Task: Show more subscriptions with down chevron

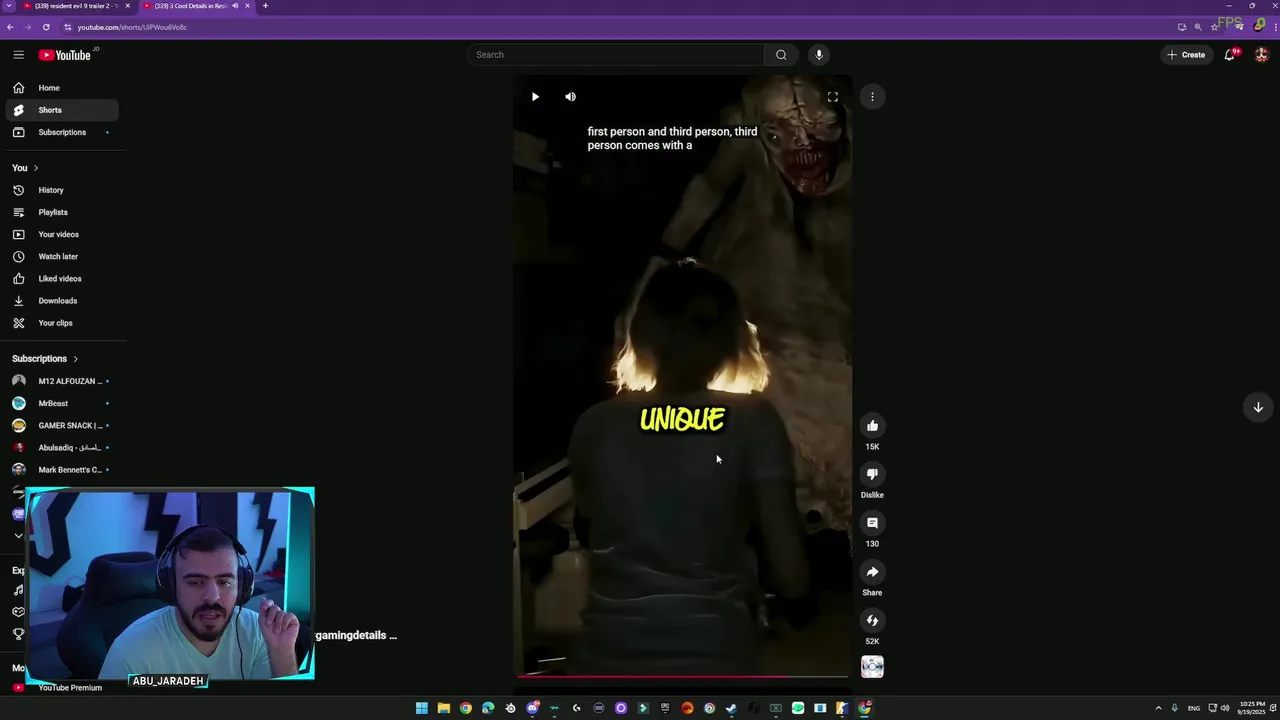Action: click(x=18, y=536)
